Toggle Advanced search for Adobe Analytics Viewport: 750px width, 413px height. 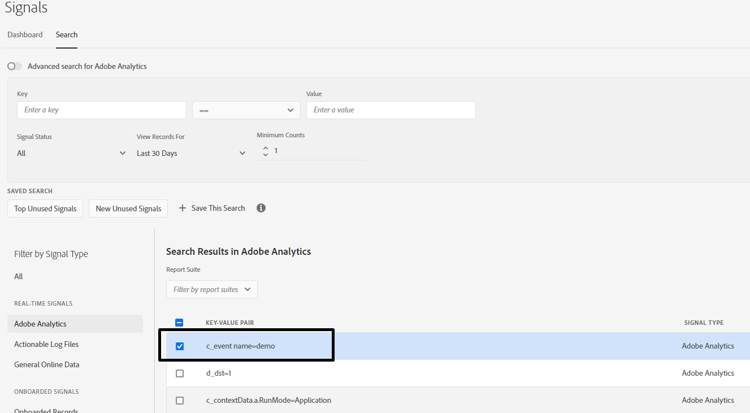click(14, 66)
